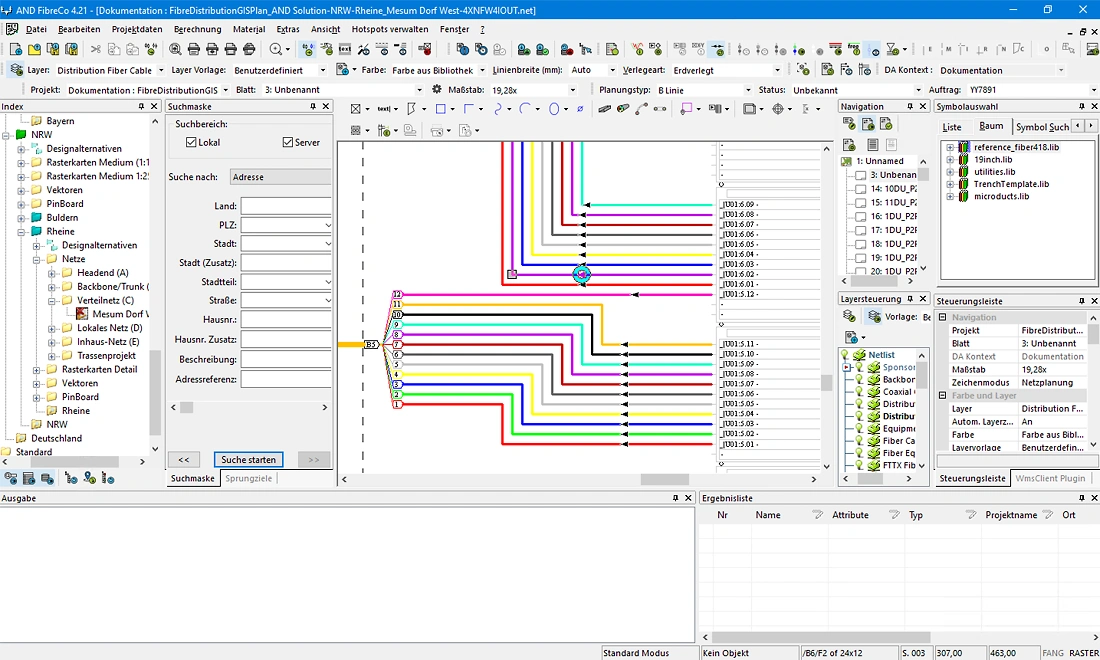
Task: Open the Datei menu
Action: click(x=36, y=29)
